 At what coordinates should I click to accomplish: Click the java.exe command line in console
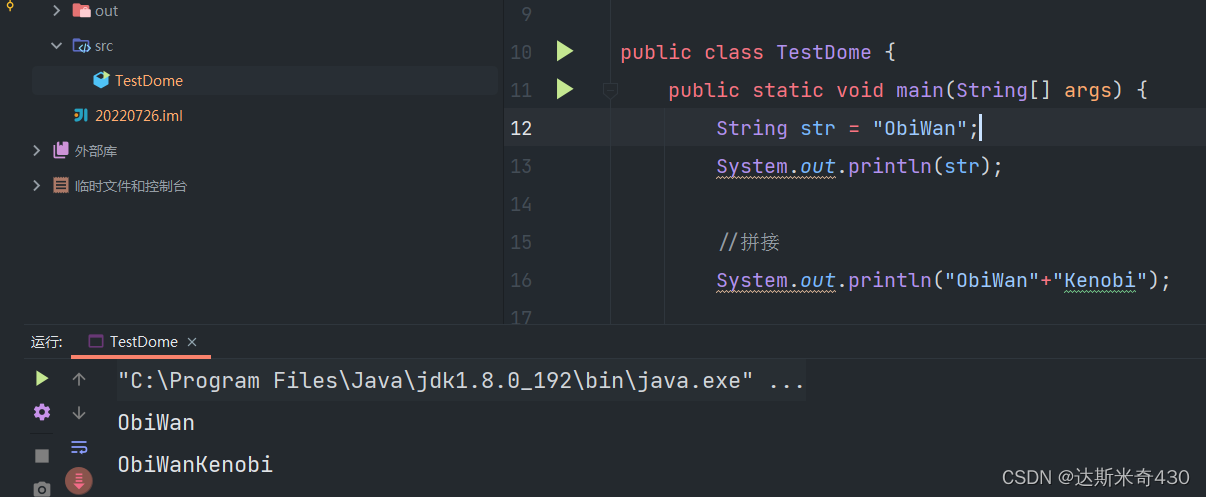(461, 381)
